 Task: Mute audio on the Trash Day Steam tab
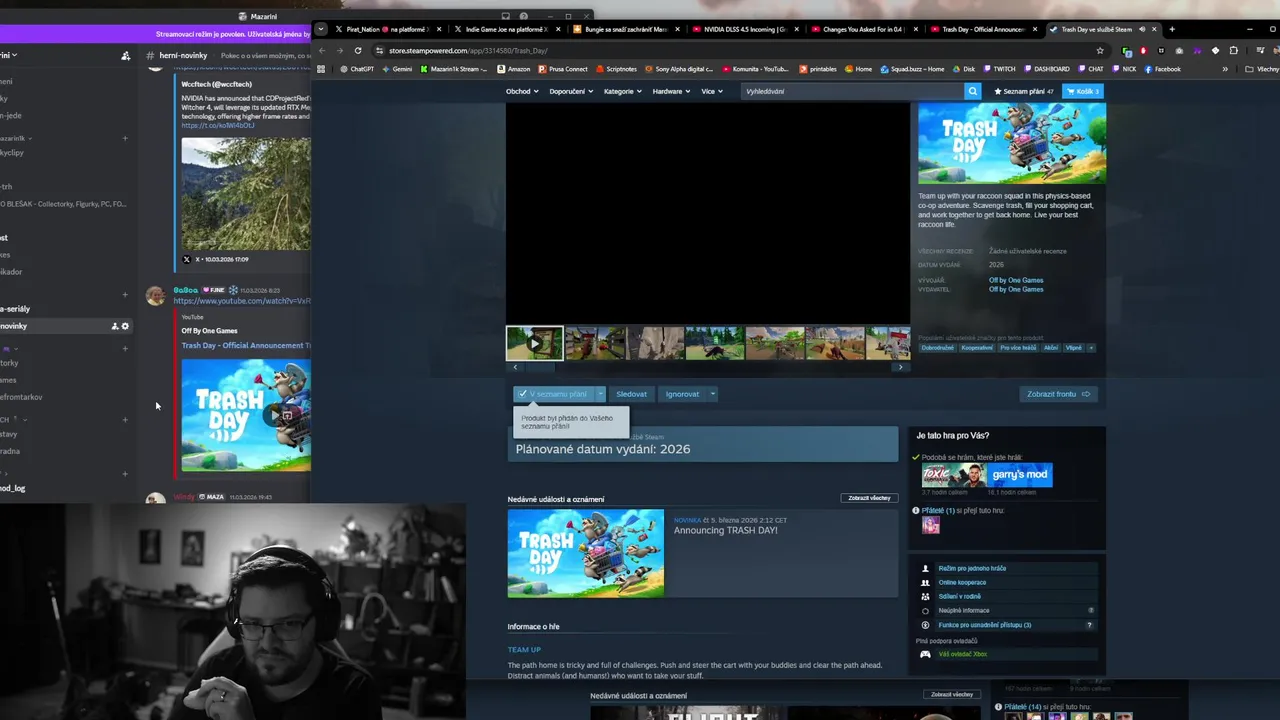point(1142,29)
